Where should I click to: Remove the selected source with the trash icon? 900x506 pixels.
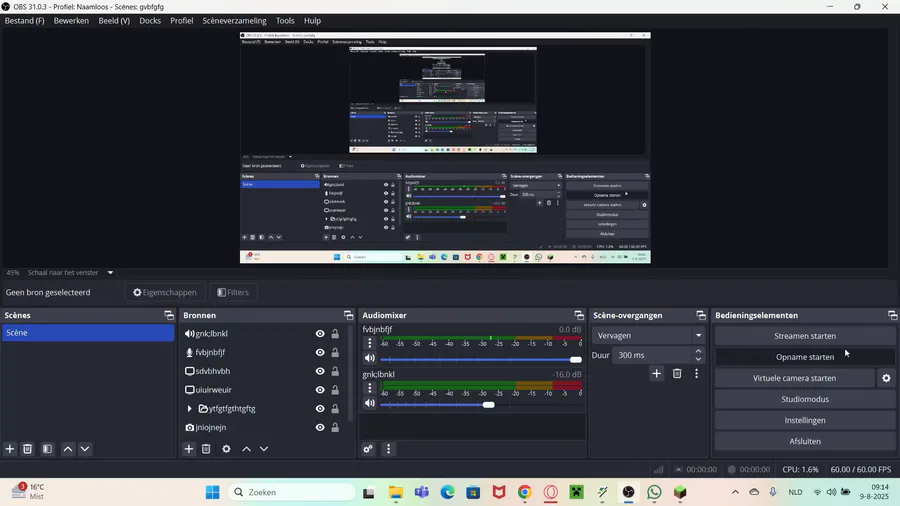tap(206, 449)
